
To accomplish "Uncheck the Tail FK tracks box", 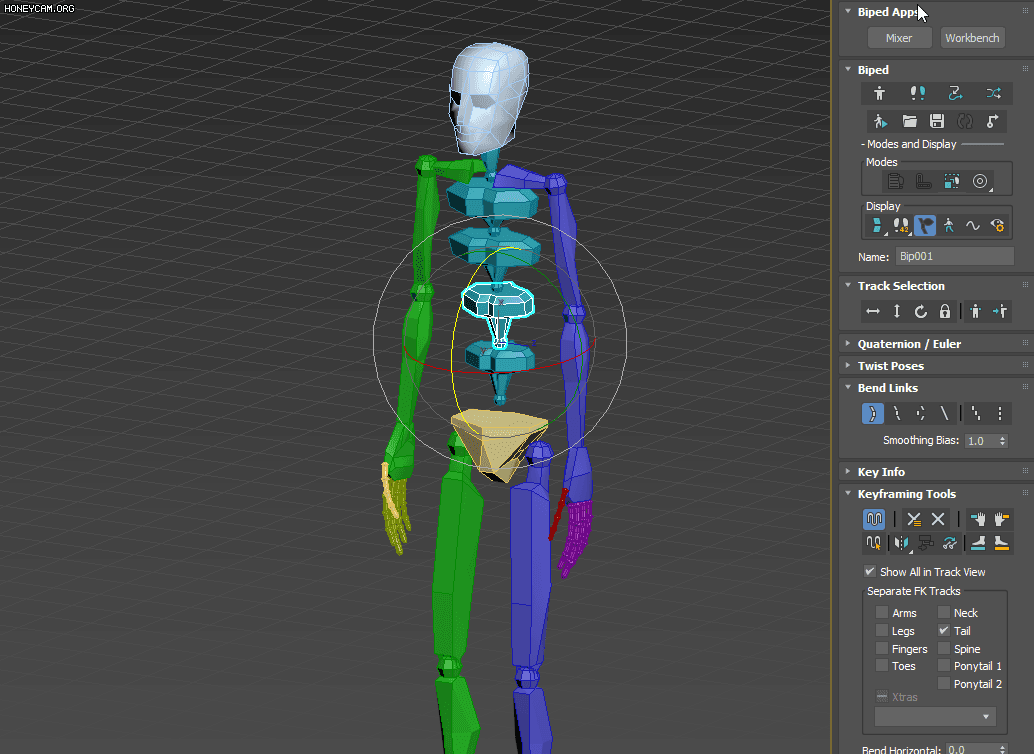I will tap(944, 630).
